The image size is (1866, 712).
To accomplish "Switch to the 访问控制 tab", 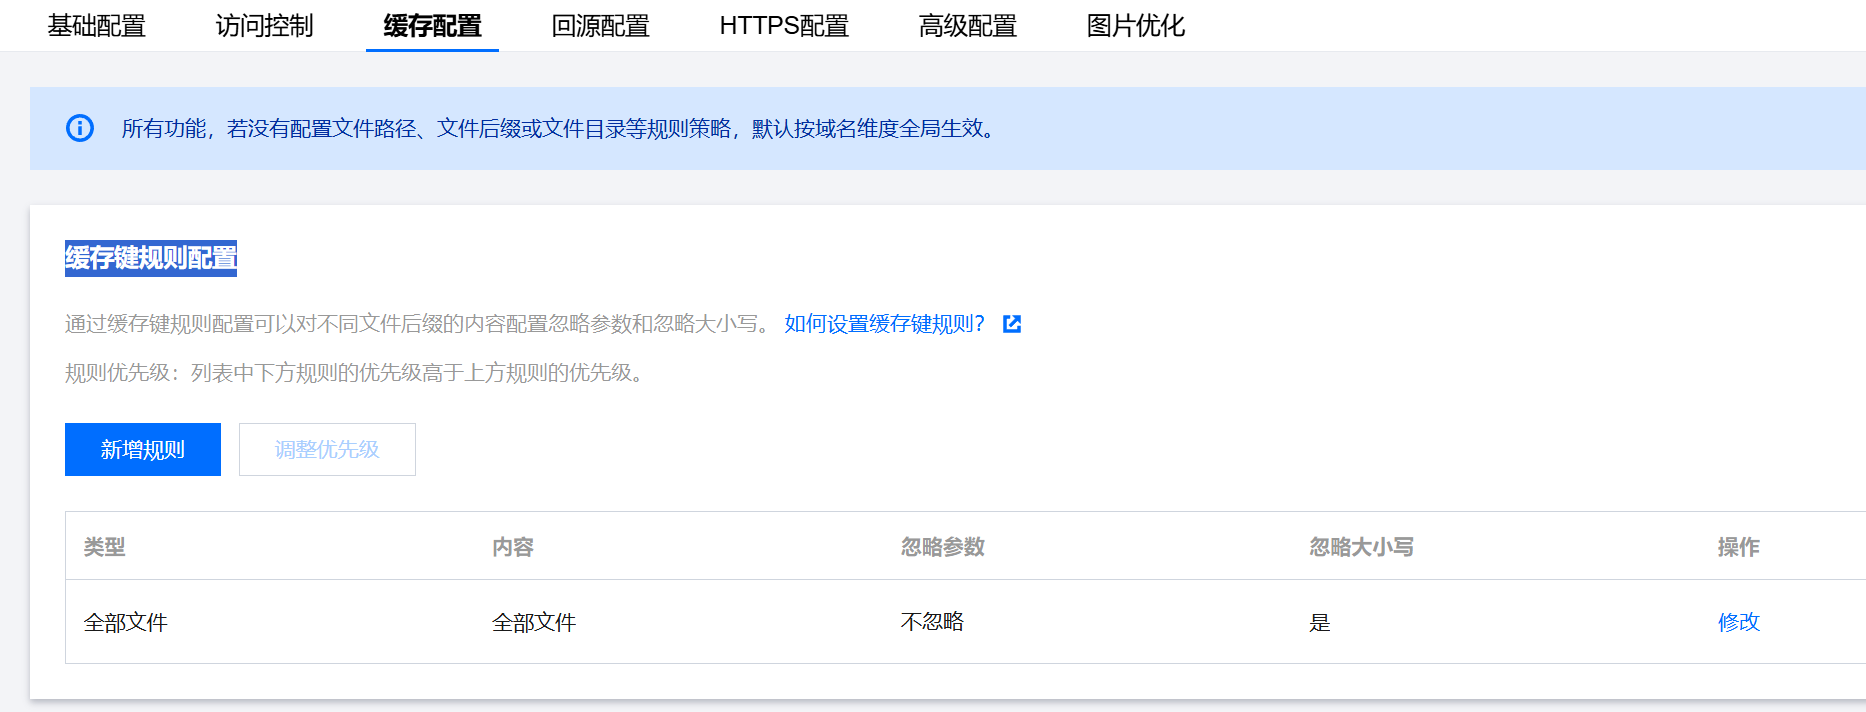I will pyautogui.click(x=265, y=26).
